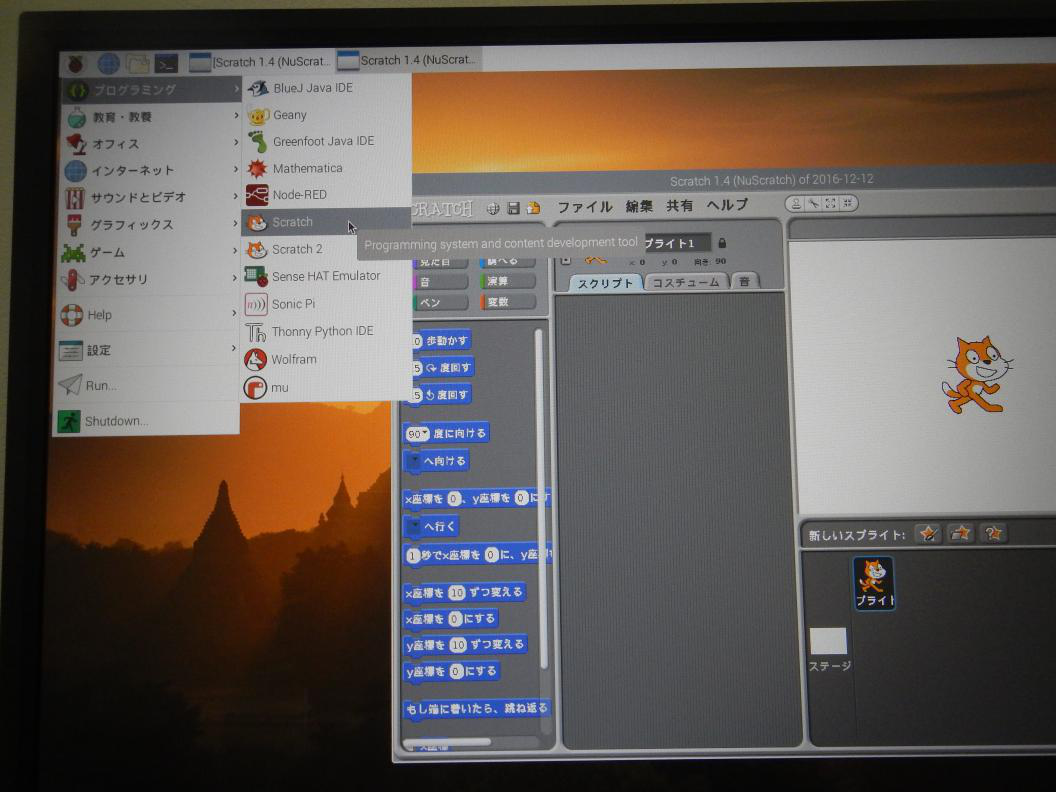Image resolution: width=1056 pixels, height=792 pixels.
Task: Click the Scratch share project icon
Action: [533, 207]
